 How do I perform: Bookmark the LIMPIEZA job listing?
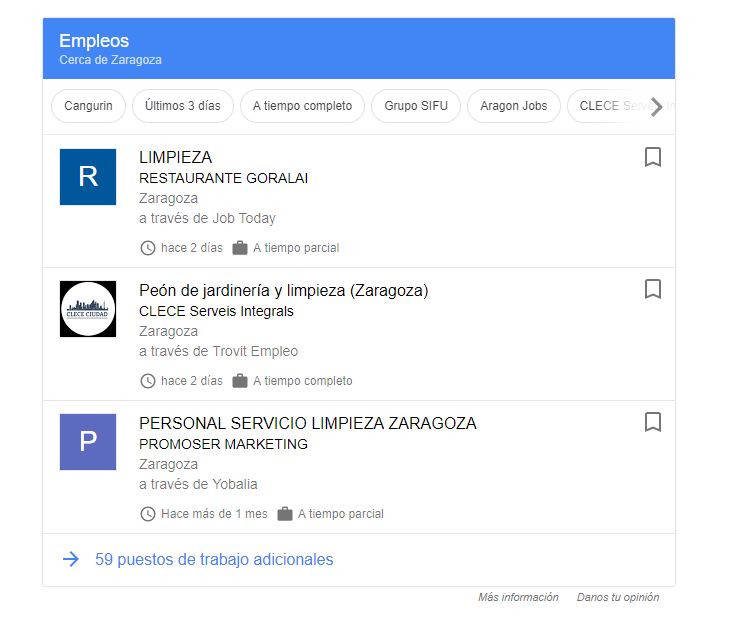pyautogui.click(x=652, y=157)
